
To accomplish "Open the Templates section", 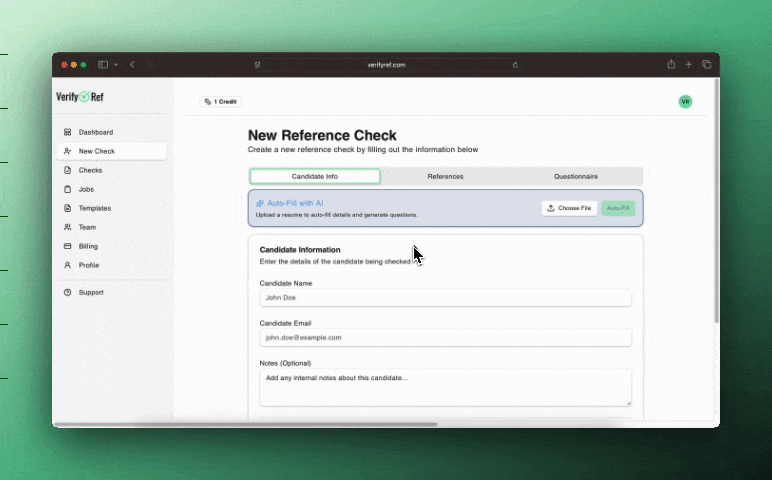I will (94, 208).
